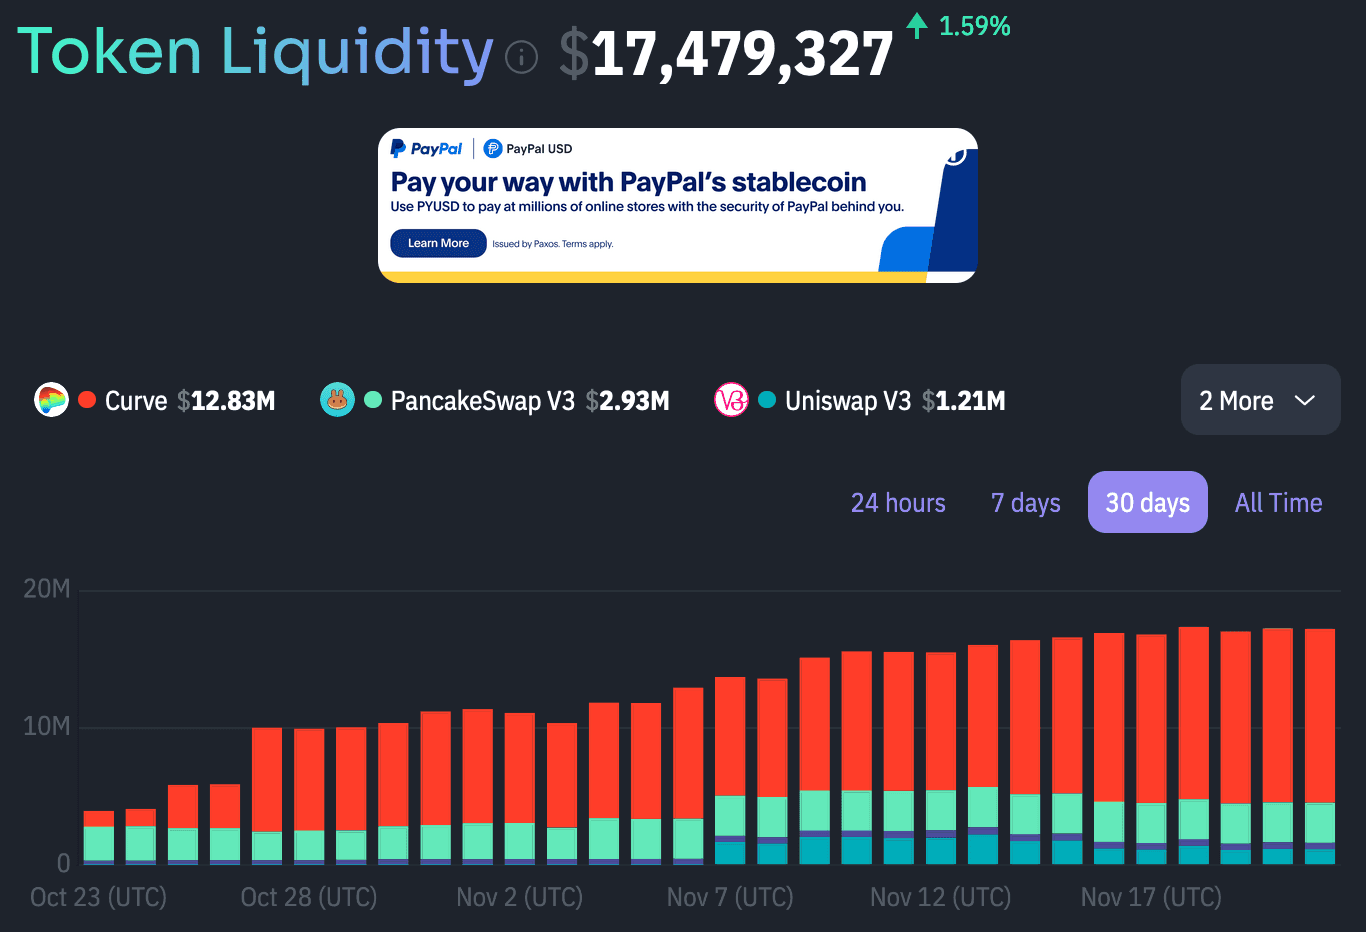Click the PayPal logo in the ad
The width and height of the screenshot is (1366, 932).
[x=427, y=149]
